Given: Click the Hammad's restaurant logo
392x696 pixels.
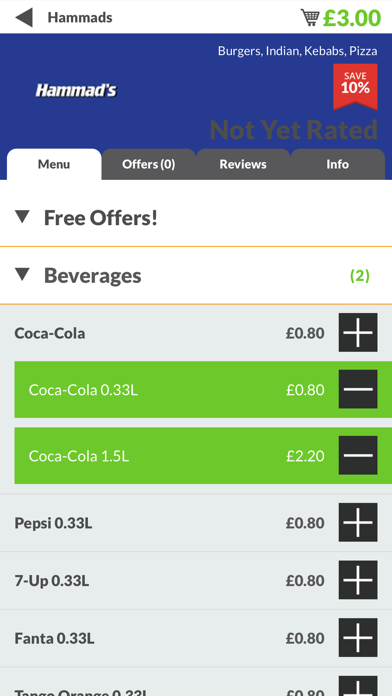Looking at the screenshot, I should [x=76, y=91].
